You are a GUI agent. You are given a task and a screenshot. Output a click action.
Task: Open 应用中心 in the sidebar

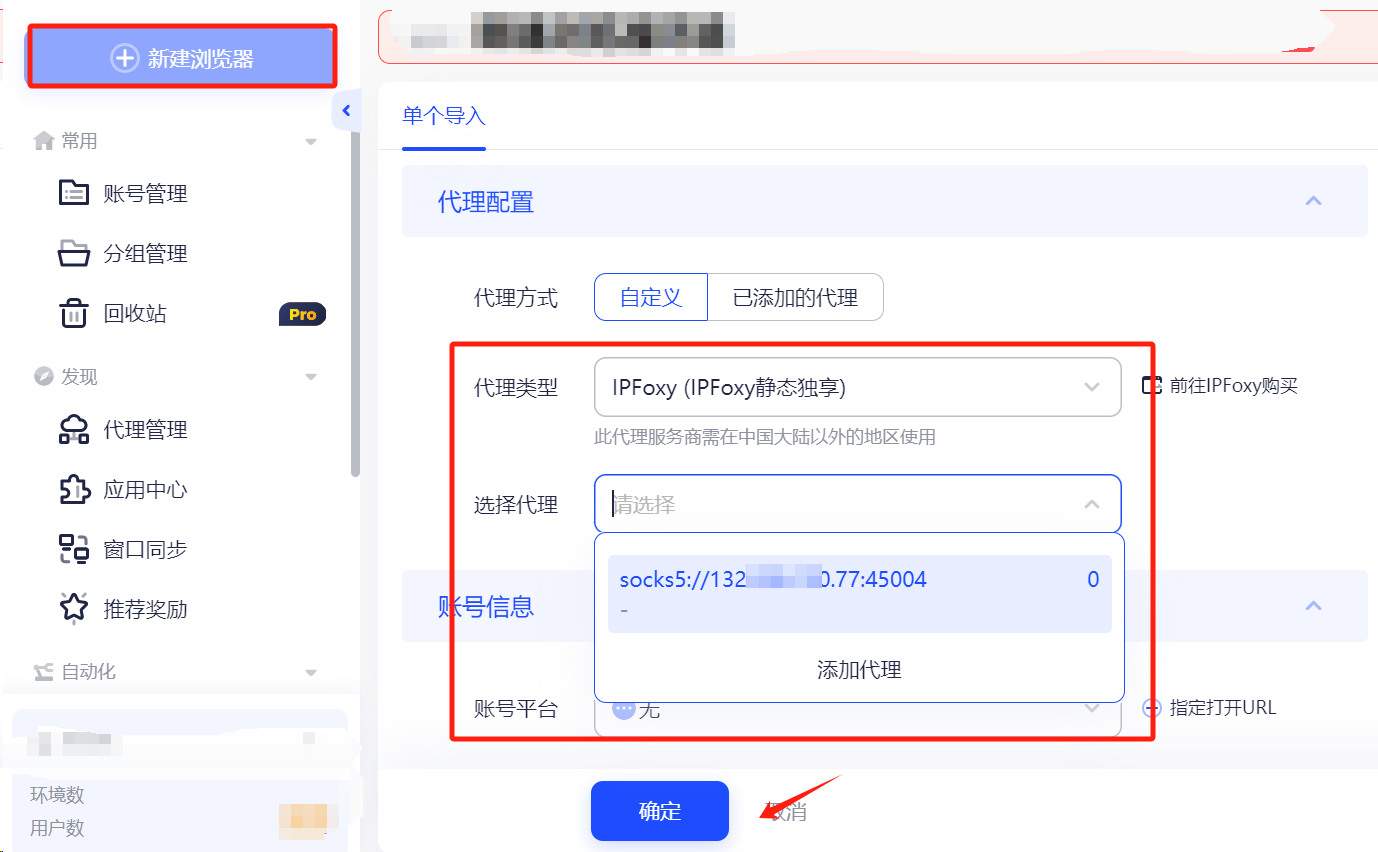(124, 490)
